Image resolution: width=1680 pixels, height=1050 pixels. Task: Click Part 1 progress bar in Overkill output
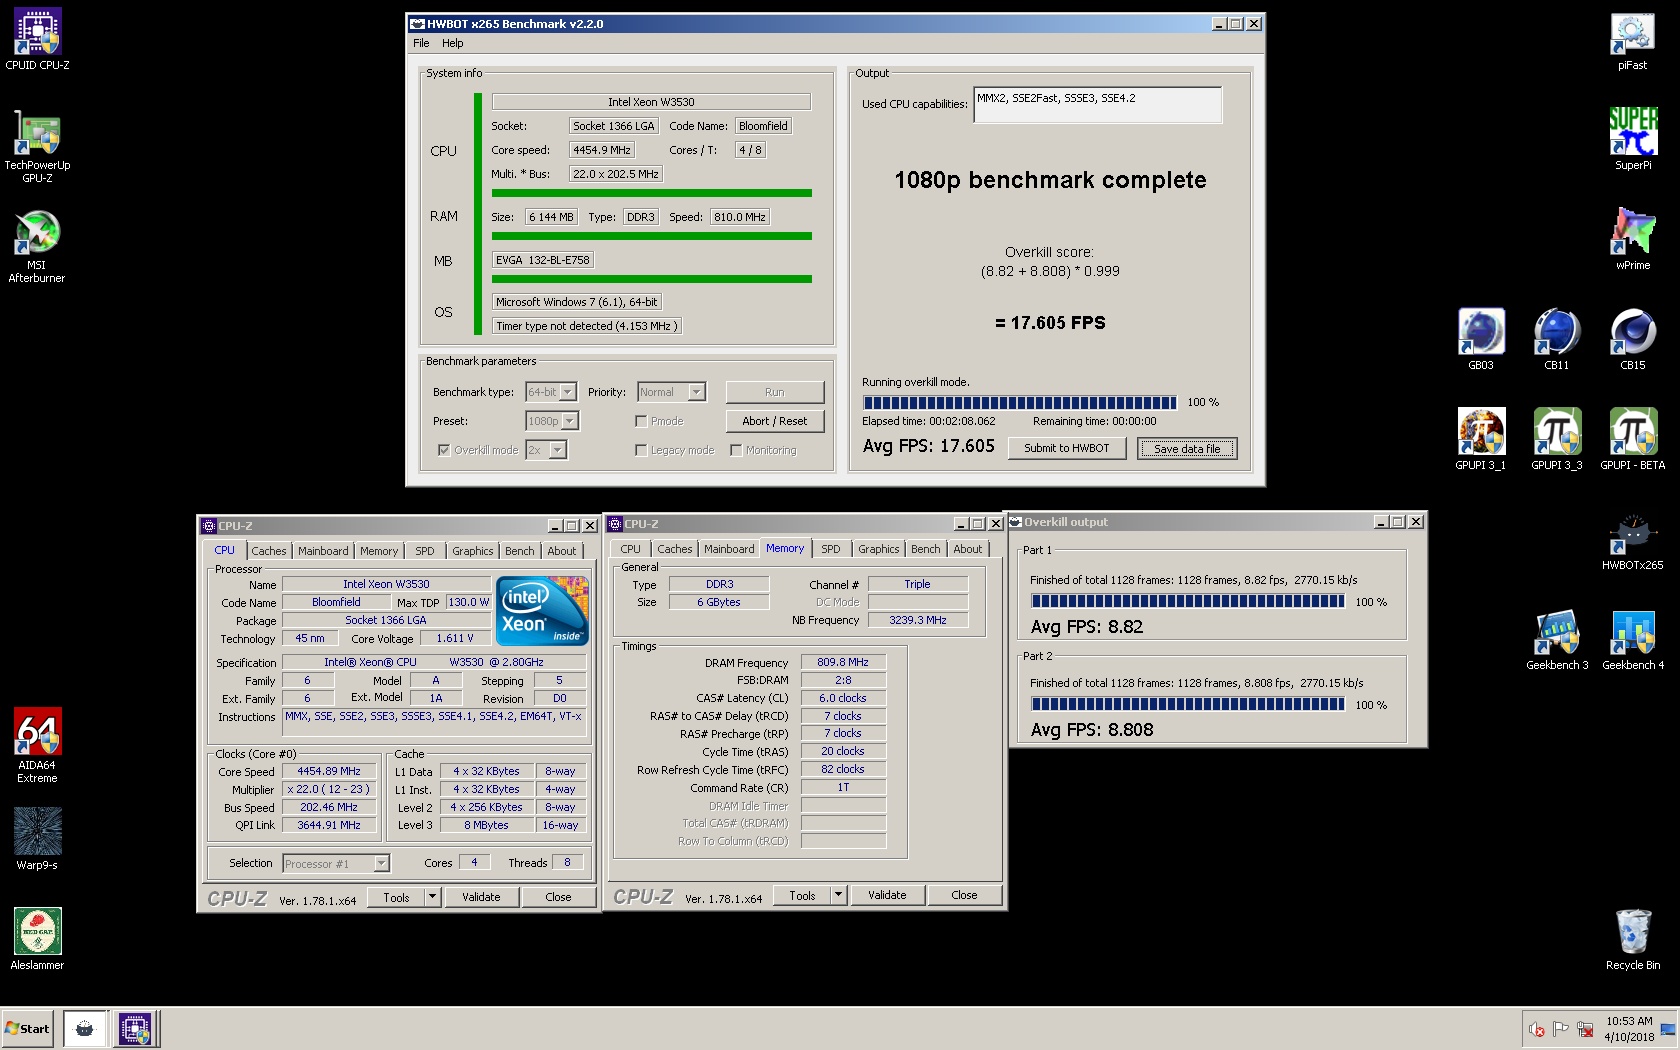click(x=1188, y=601)
